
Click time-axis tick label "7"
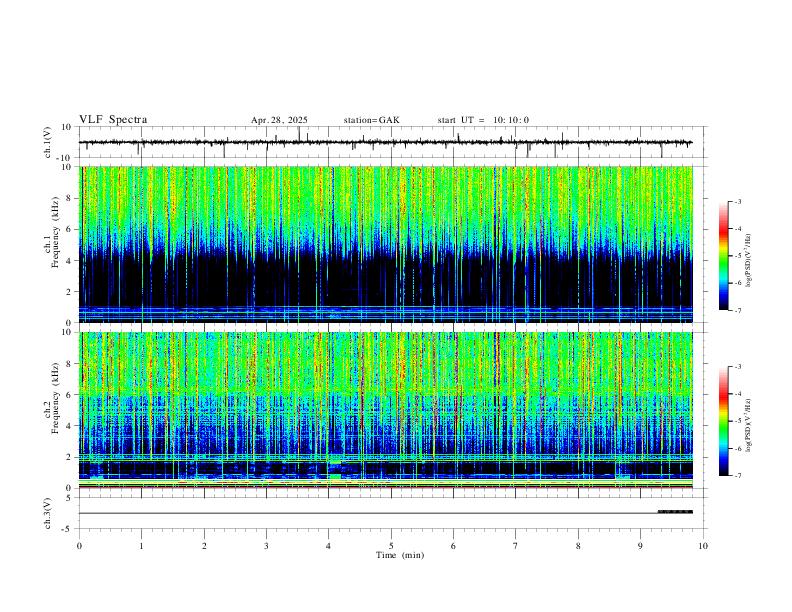pyautogui.click(x=516, y=546)
